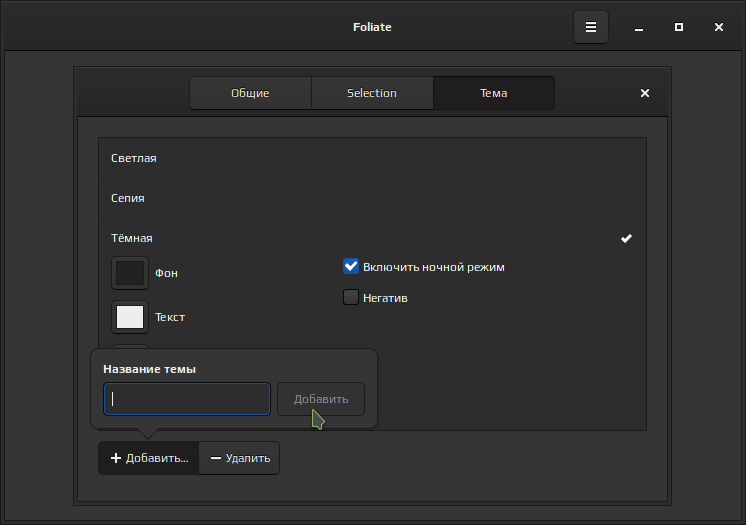The width and height of the screenshot is (746, 525).
Task: Open the Текст color swatch
Action: click(130, 317)
